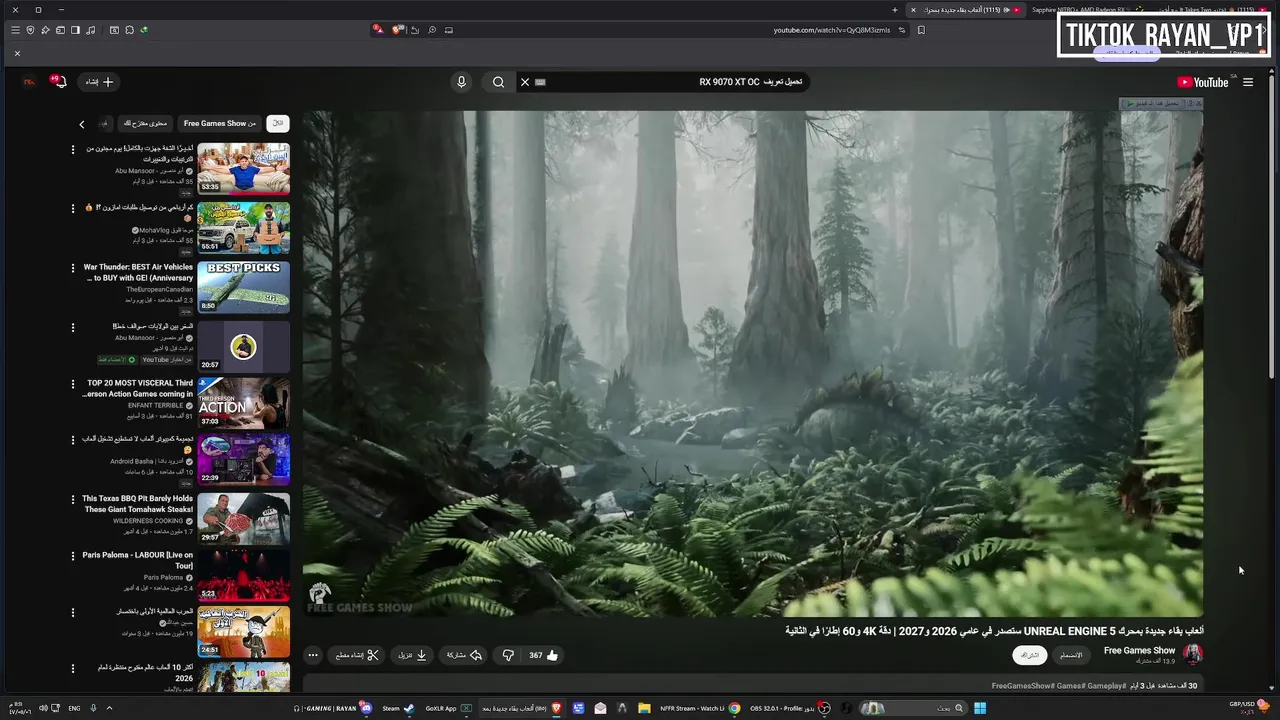This screenshot has height=720, width=1280.
Task: Click the search magnifier button on YouTube
Action: click(x=498, y=82)
